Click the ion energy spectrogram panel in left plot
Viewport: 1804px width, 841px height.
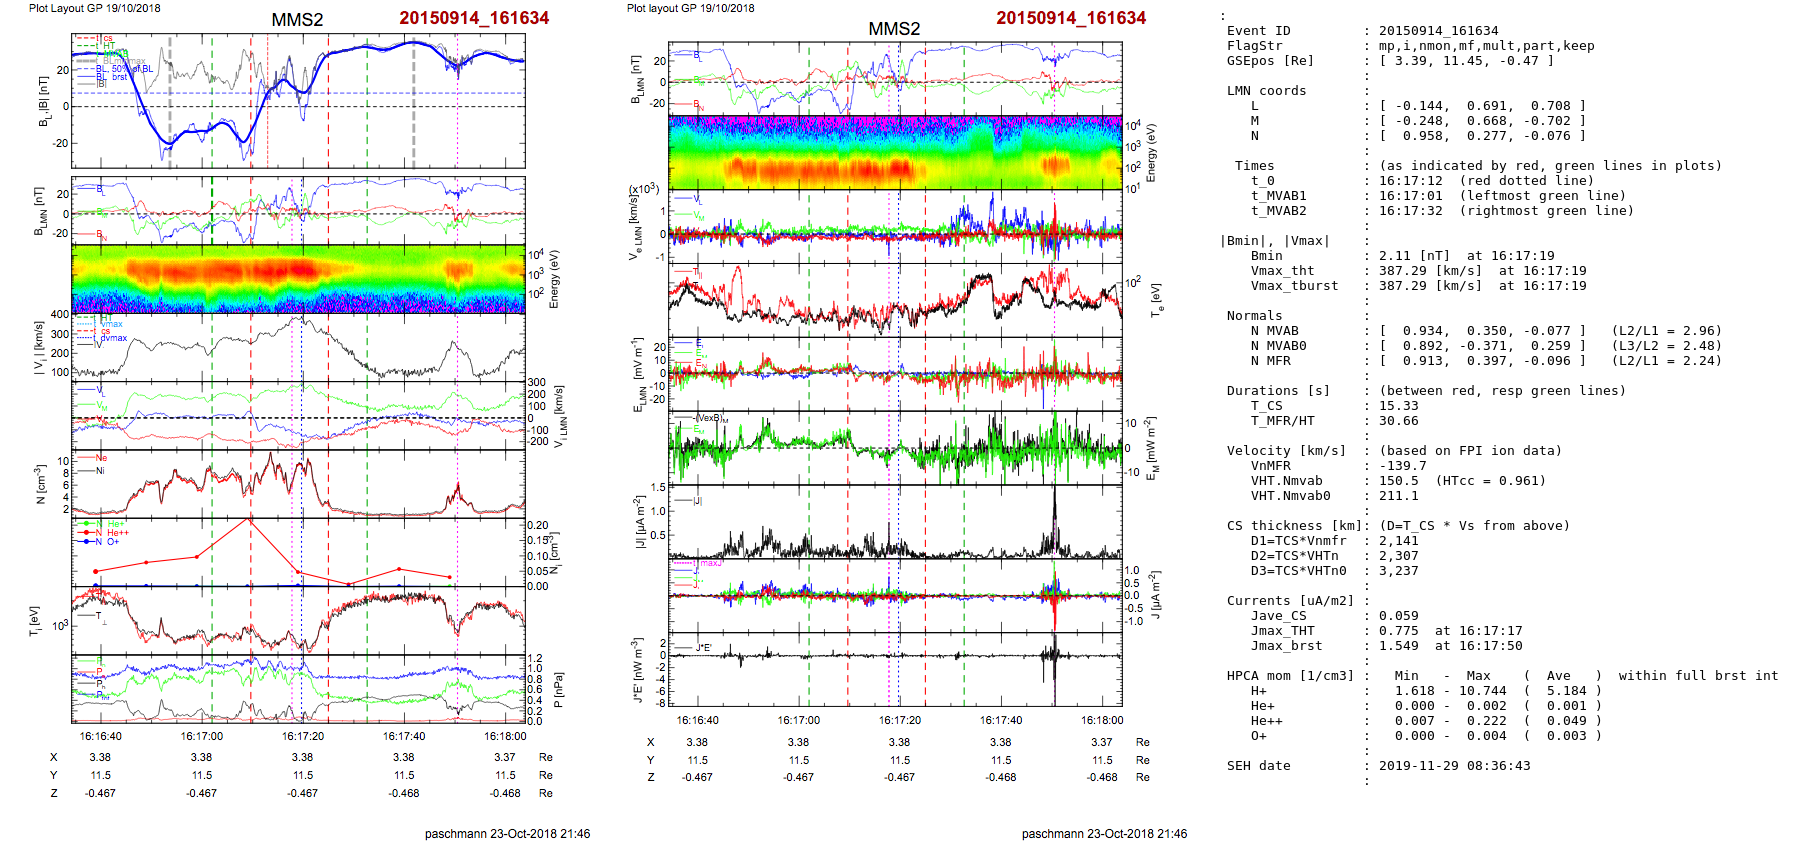[x=298, y=279]
